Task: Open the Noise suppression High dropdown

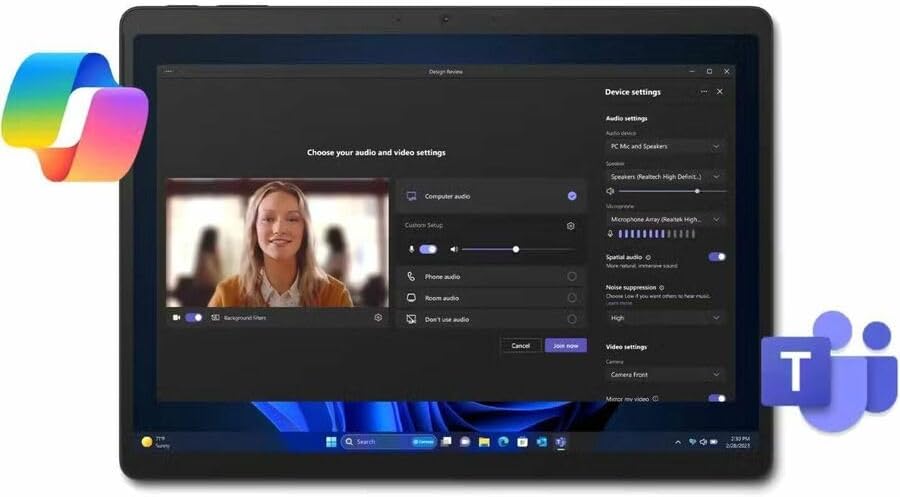Action: pos(665,317)
